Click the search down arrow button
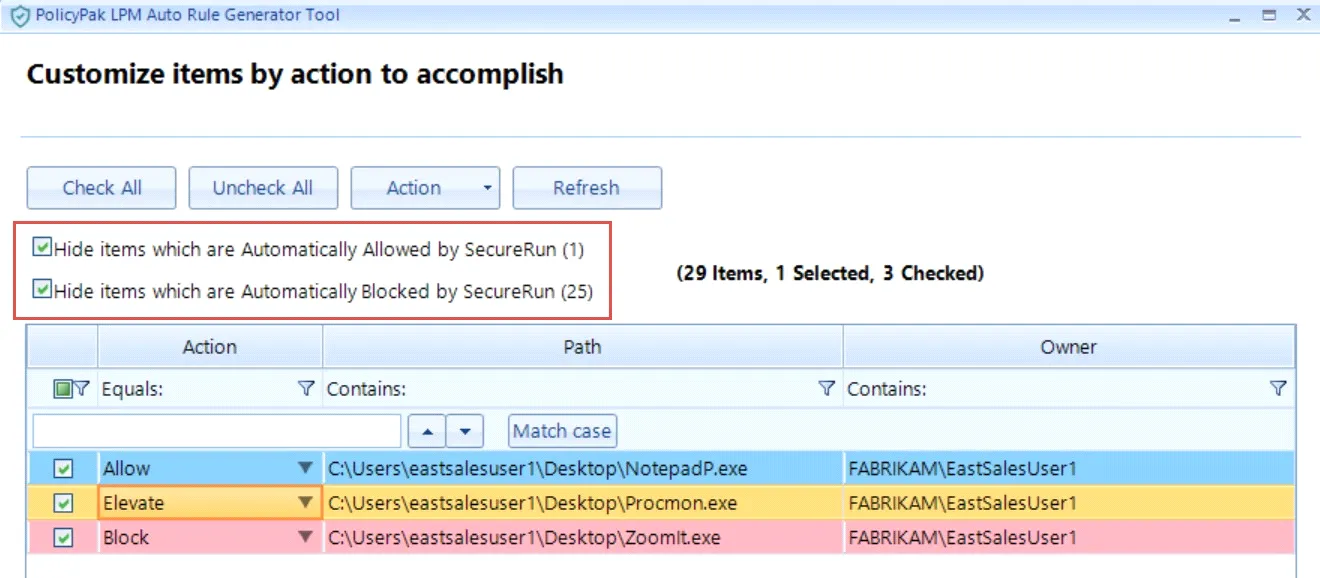Image resolution: width=1320 pixels, height=578 pixels. point(465,431)
